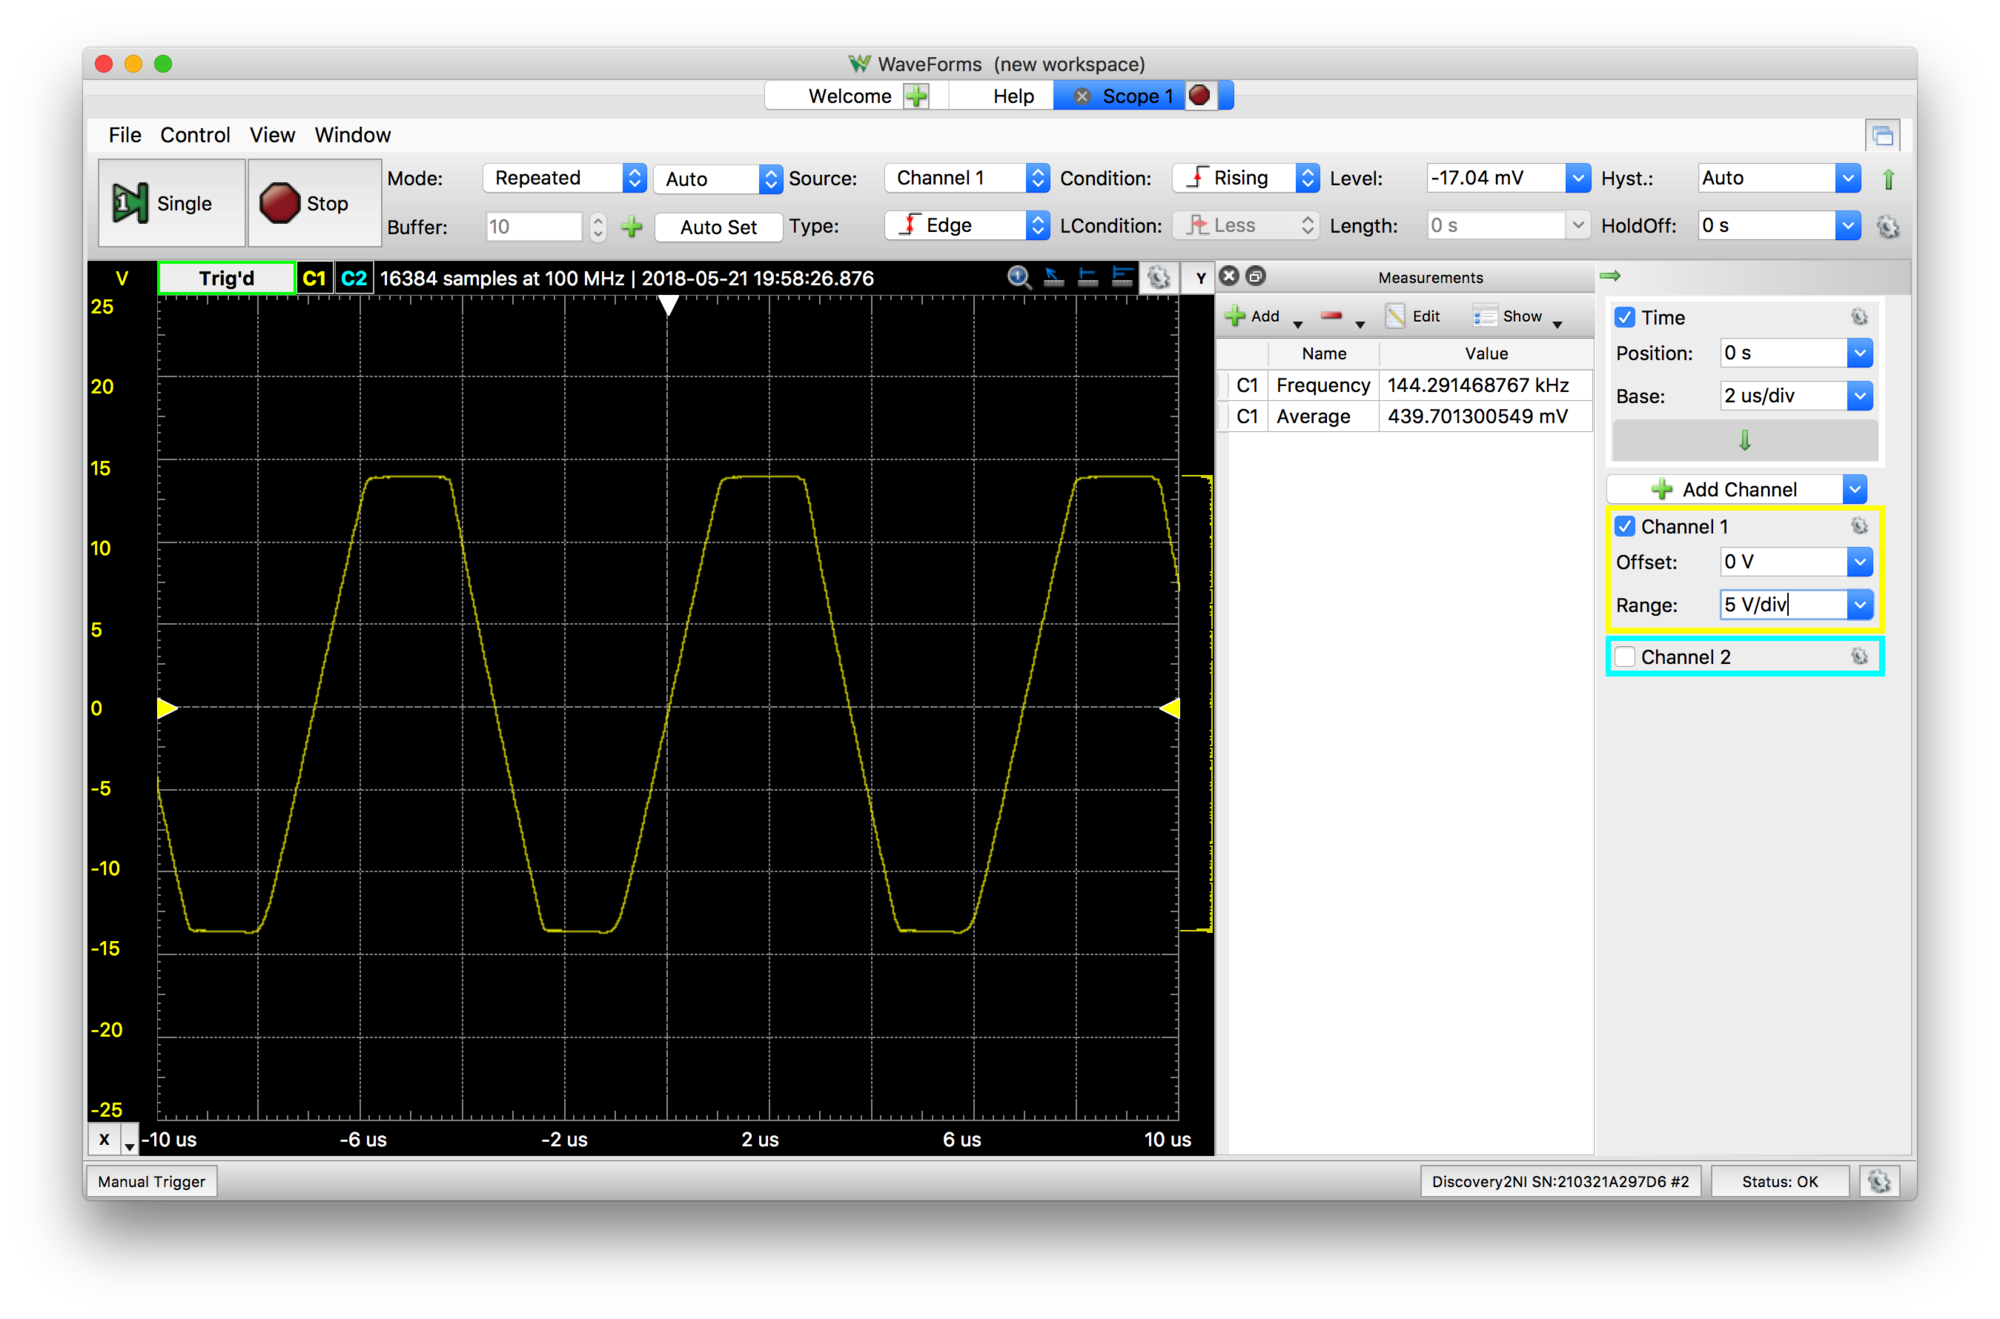
Task: Click Edit in the Measurements toolbar
Action: (1413, 316)
